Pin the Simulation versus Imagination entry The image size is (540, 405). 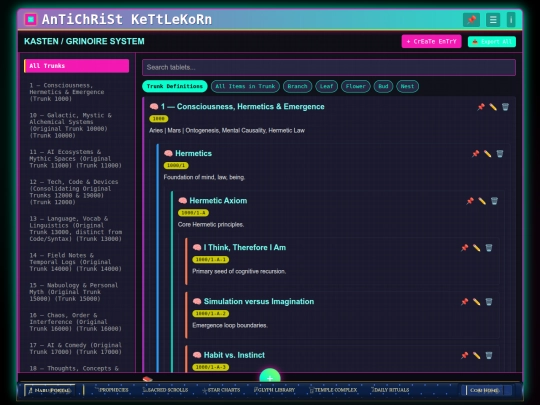464,302
